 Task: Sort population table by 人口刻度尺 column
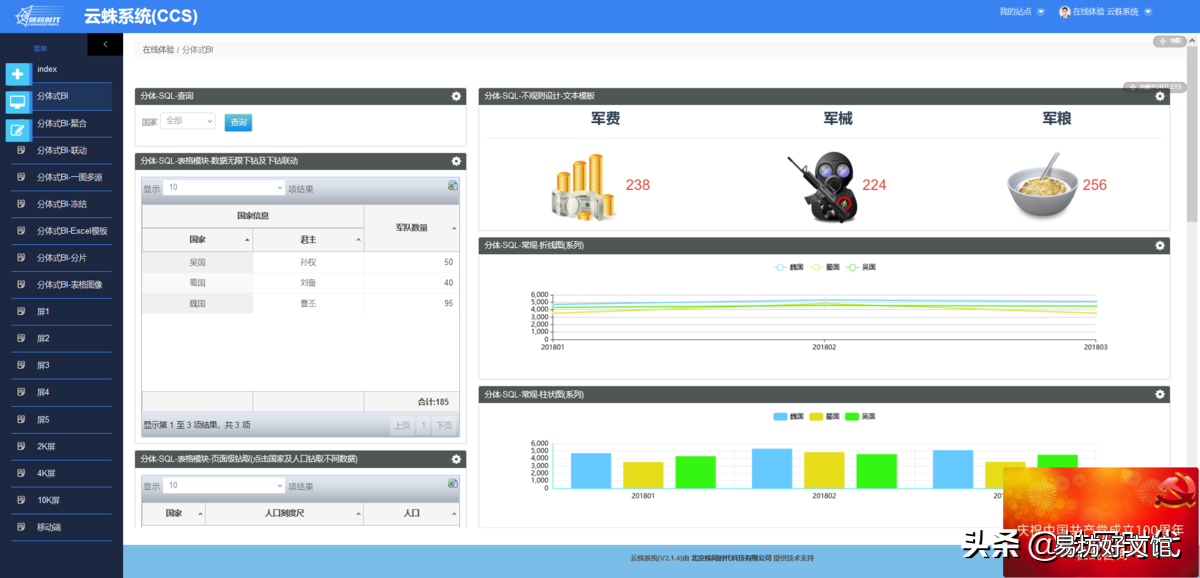click(x=283, y=513)
